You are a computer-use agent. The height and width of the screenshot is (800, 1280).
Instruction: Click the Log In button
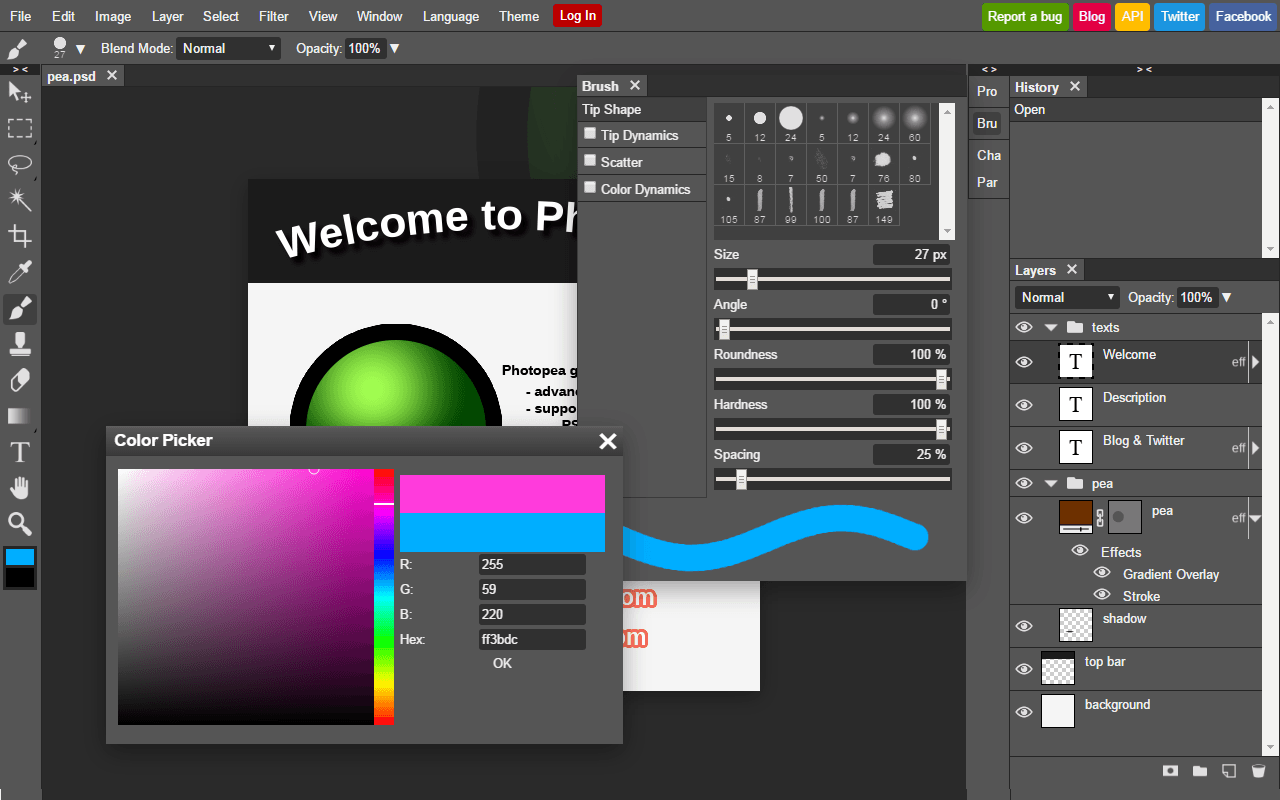tap(577, 16)
